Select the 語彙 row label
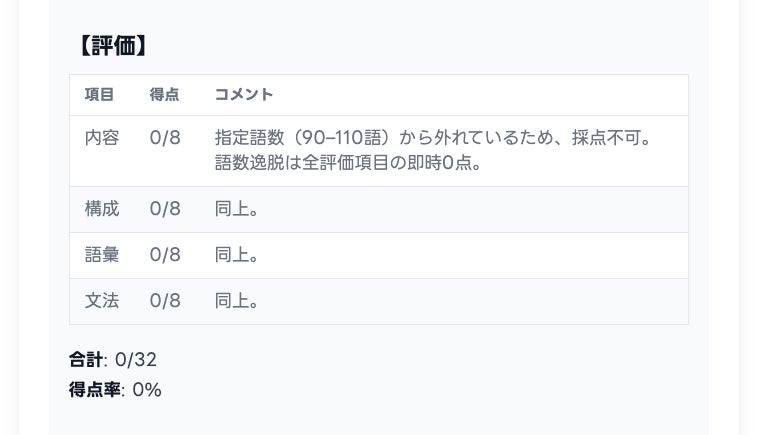The height and width of the screenshot is (435, 765). point(101,255)
